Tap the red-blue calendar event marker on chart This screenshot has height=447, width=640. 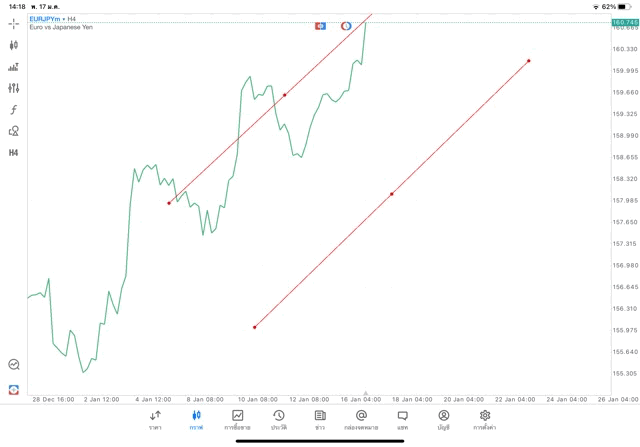(x=320, y=25)
